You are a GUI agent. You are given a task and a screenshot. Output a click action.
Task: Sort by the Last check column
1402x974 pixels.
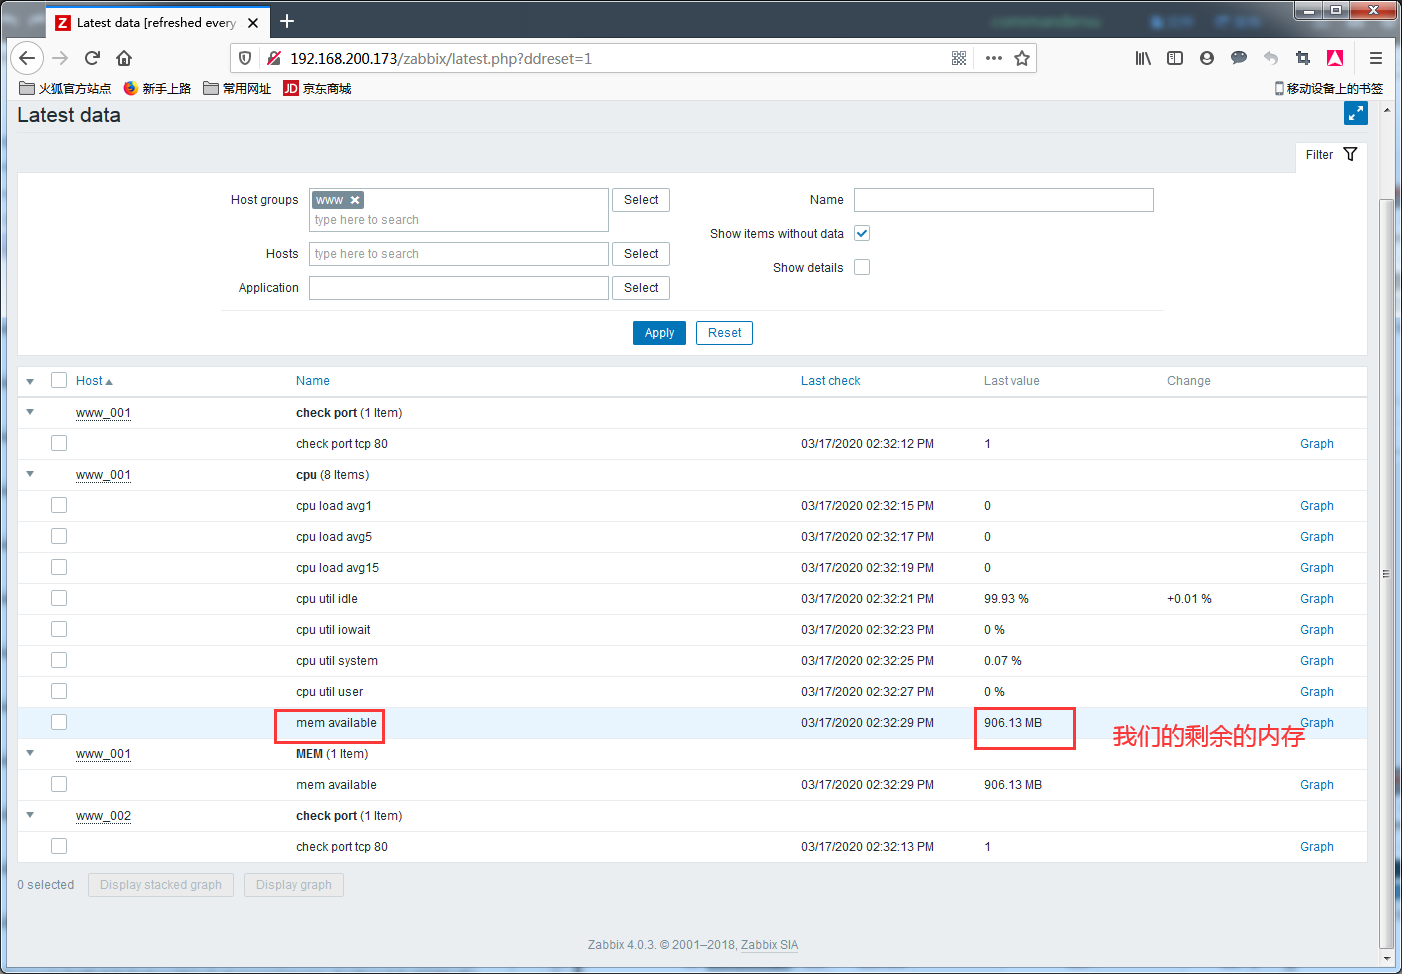(x=830, y=381)
